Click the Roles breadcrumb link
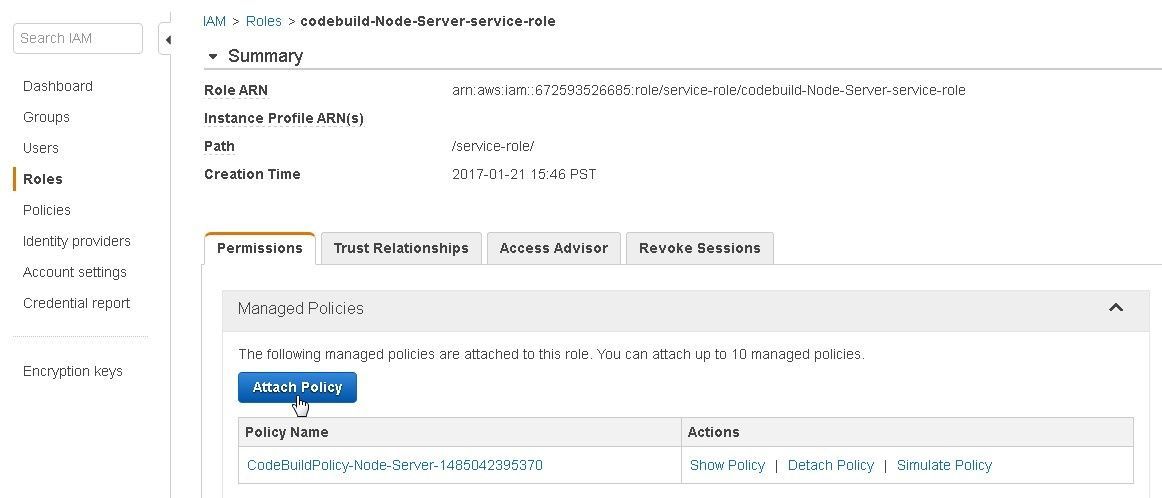Screen dimensions: 1162x498 (x=264, y=21)
